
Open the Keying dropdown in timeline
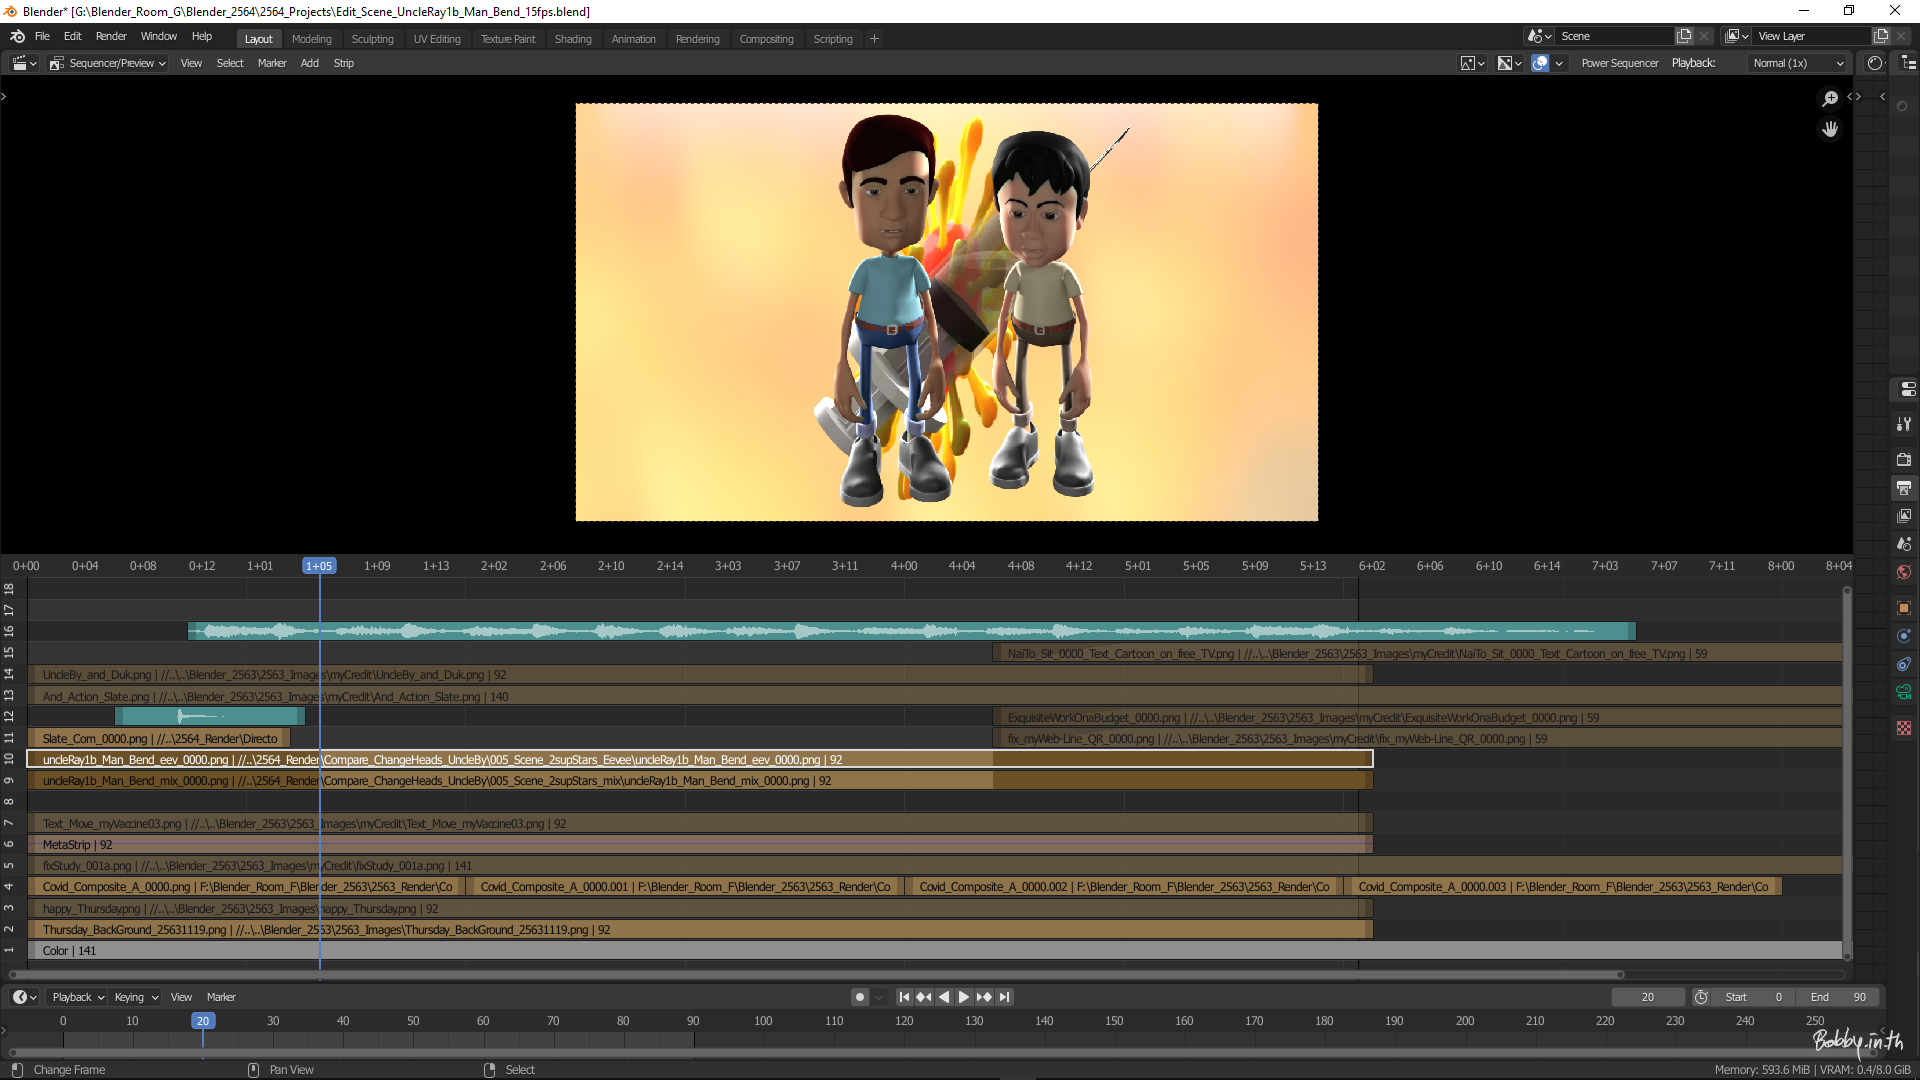[136, 997]
